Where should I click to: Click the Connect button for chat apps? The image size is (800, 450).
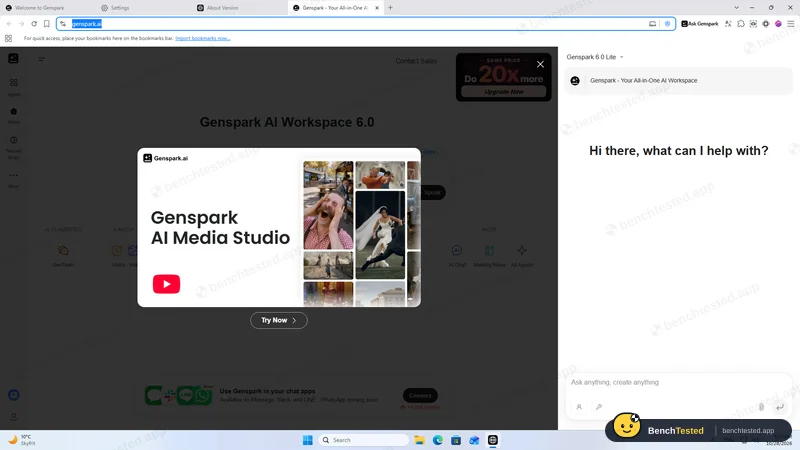tap(420, 395)
